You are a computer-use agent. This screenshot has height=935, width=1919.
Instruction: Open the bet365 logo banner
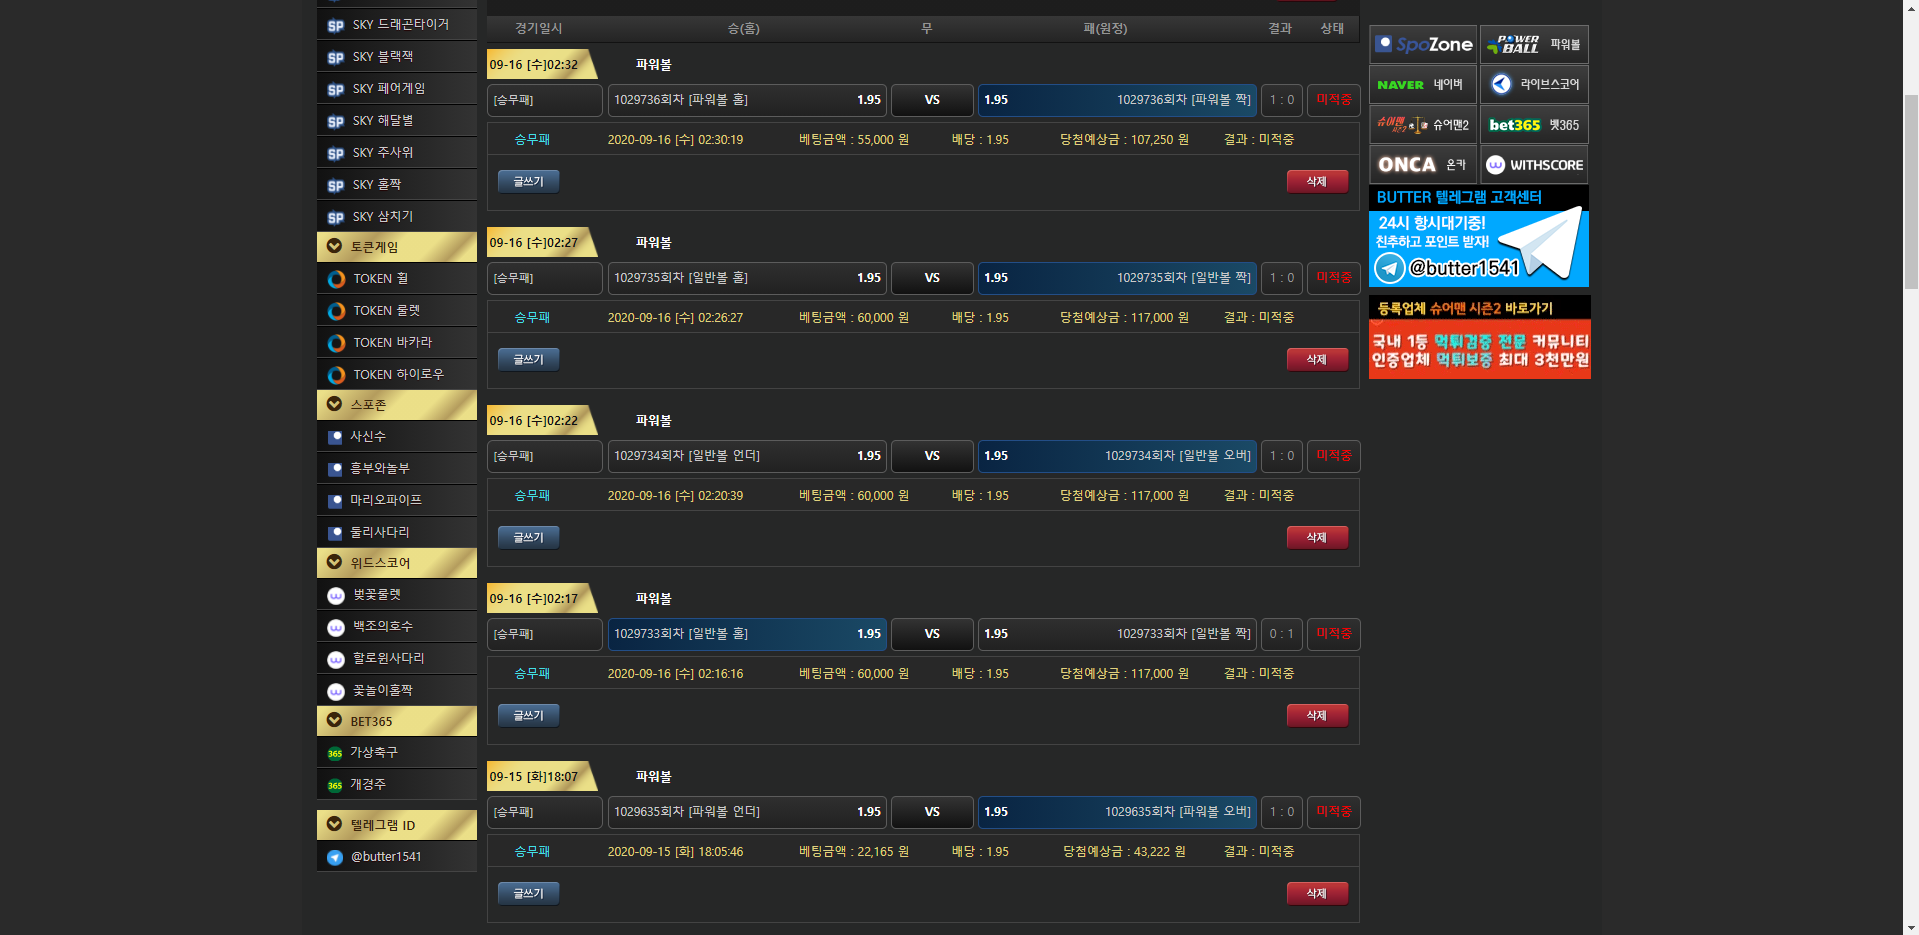pyautogui.click(x=1534, y=125)
